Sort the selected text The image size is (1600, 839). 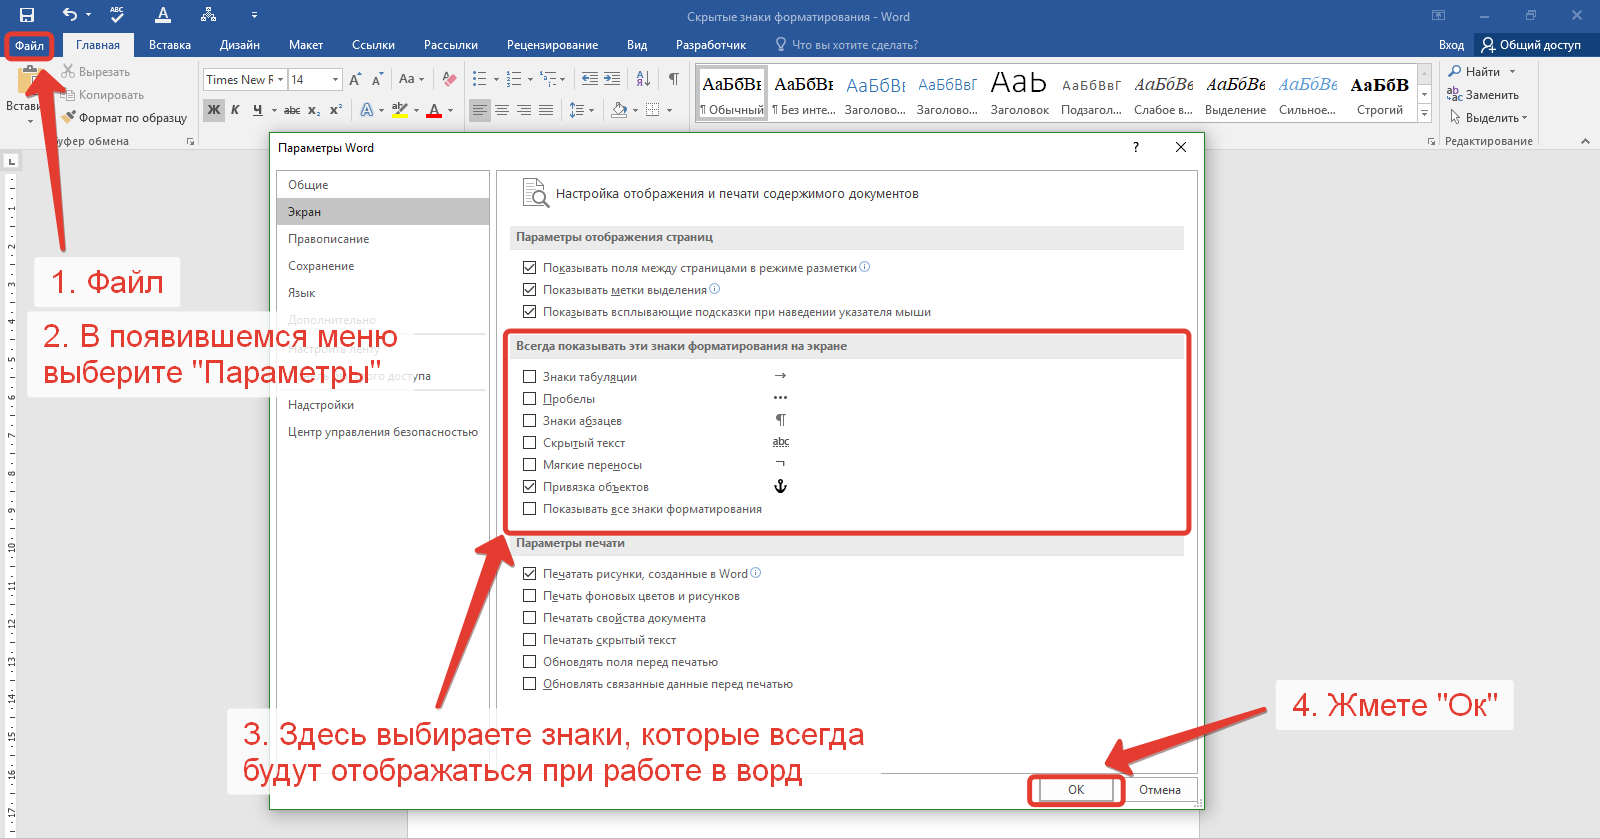[x=643, y=79]
